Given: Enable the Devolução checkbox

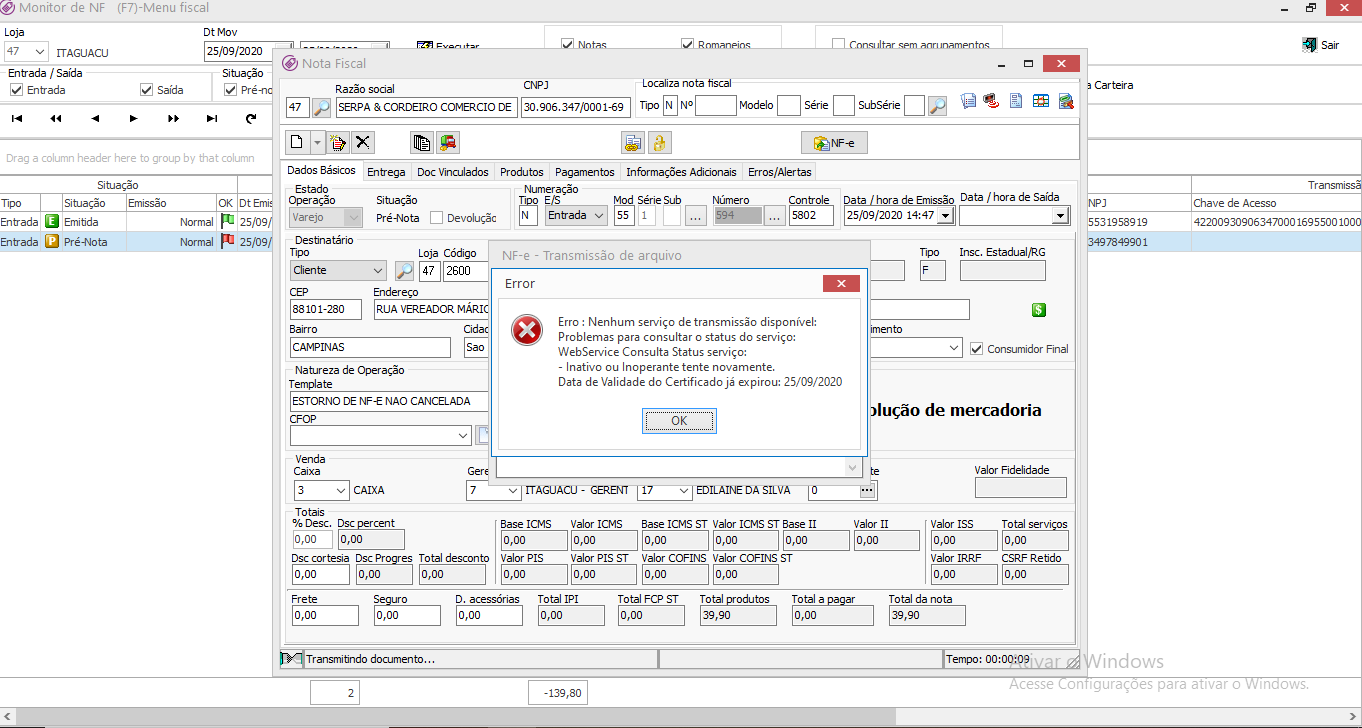Looking at the screenshot, I should point(436,218).
